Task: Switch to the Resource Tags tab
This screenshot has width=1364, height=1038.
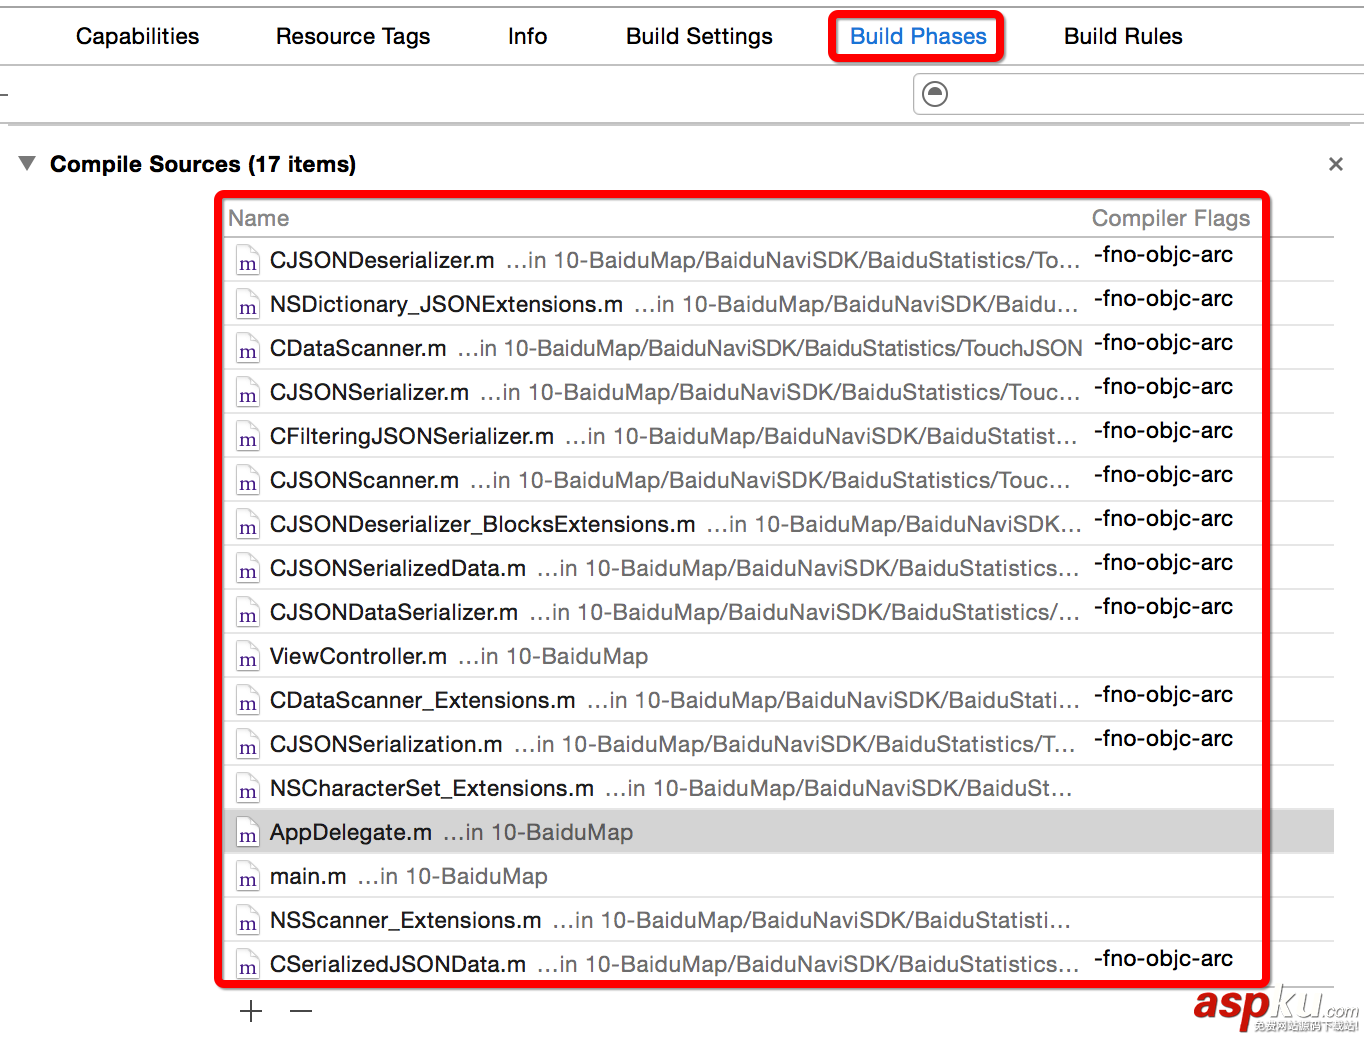Action: pyautogui.click(x=353, y=37)
